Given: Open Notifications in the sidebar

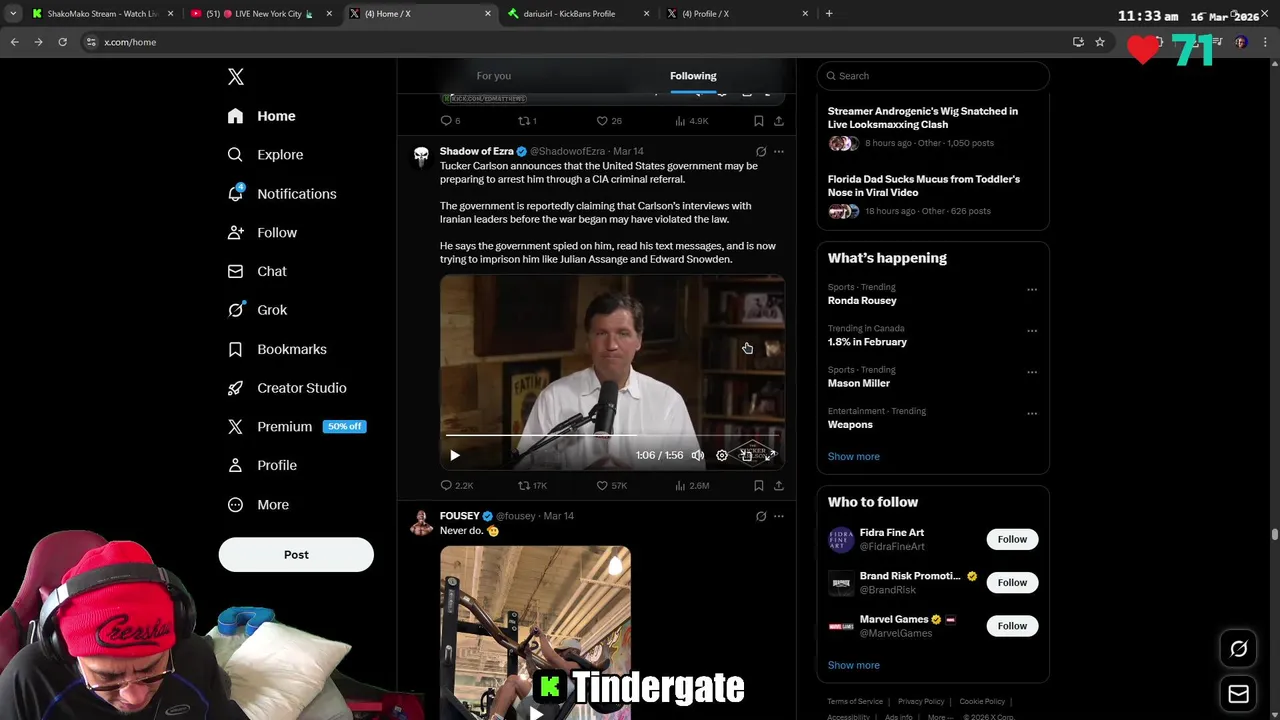Looking at the screenshot, I should click(x=281, y=194).
